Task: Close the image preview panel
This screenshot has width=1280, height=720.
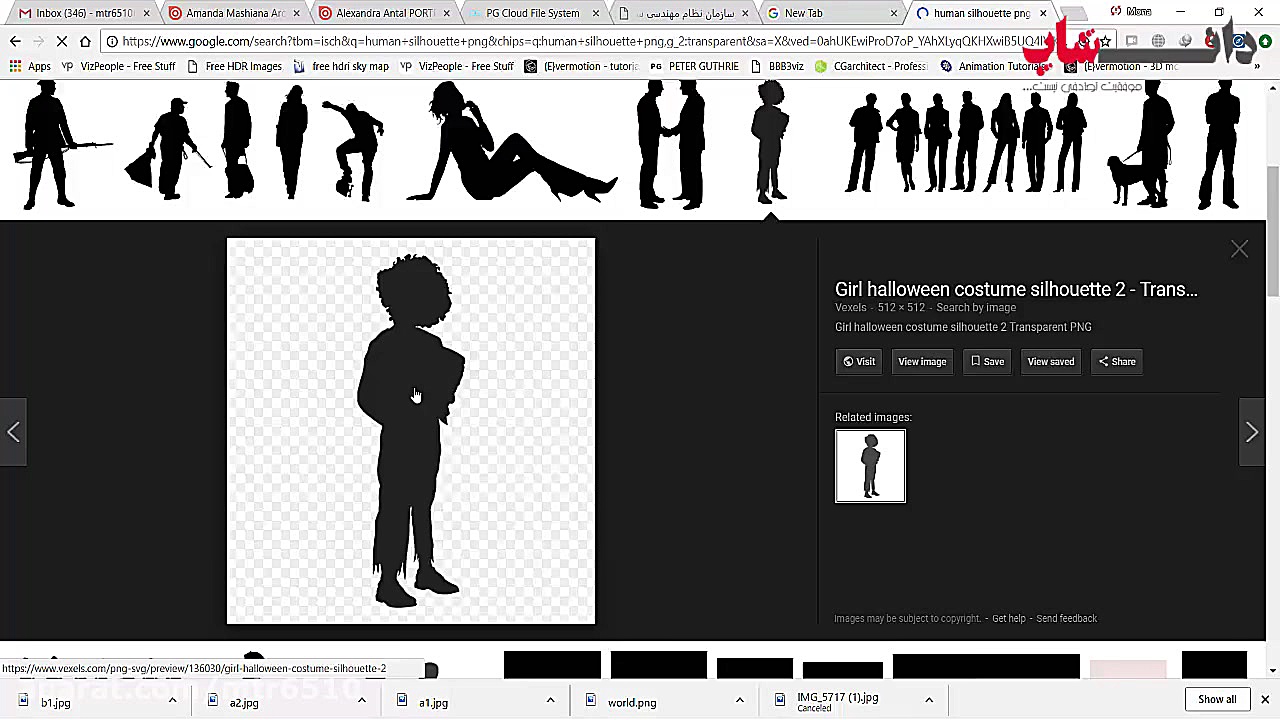Action: pos(1239,249)
